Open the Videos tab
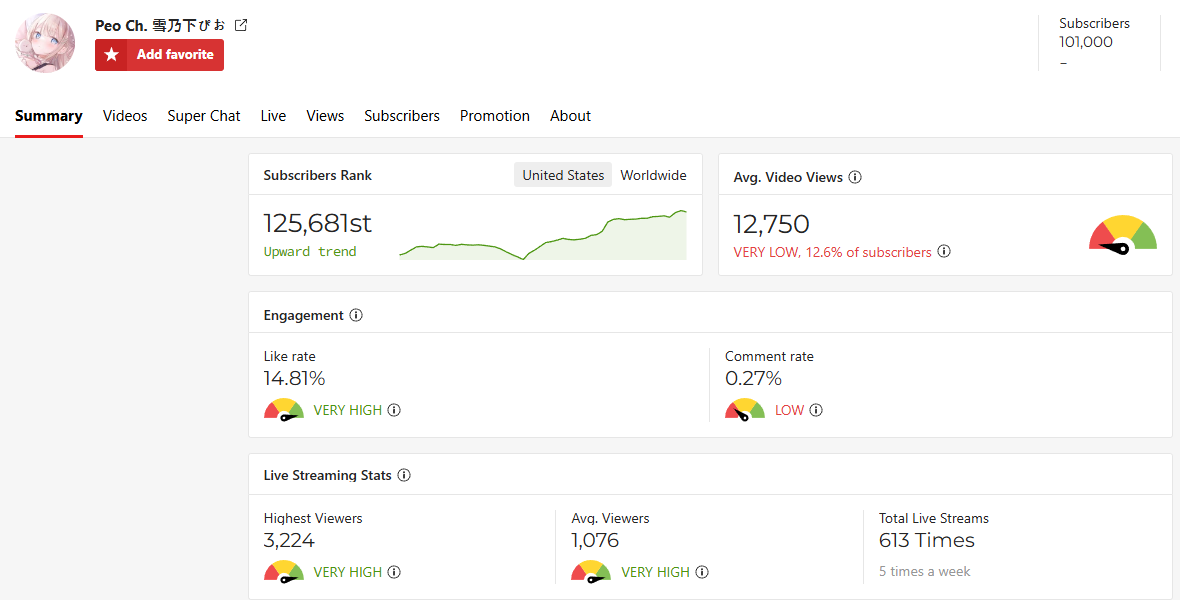Image resolution: width=1180 pixels, height=600 pixels. tap(125, 116)
